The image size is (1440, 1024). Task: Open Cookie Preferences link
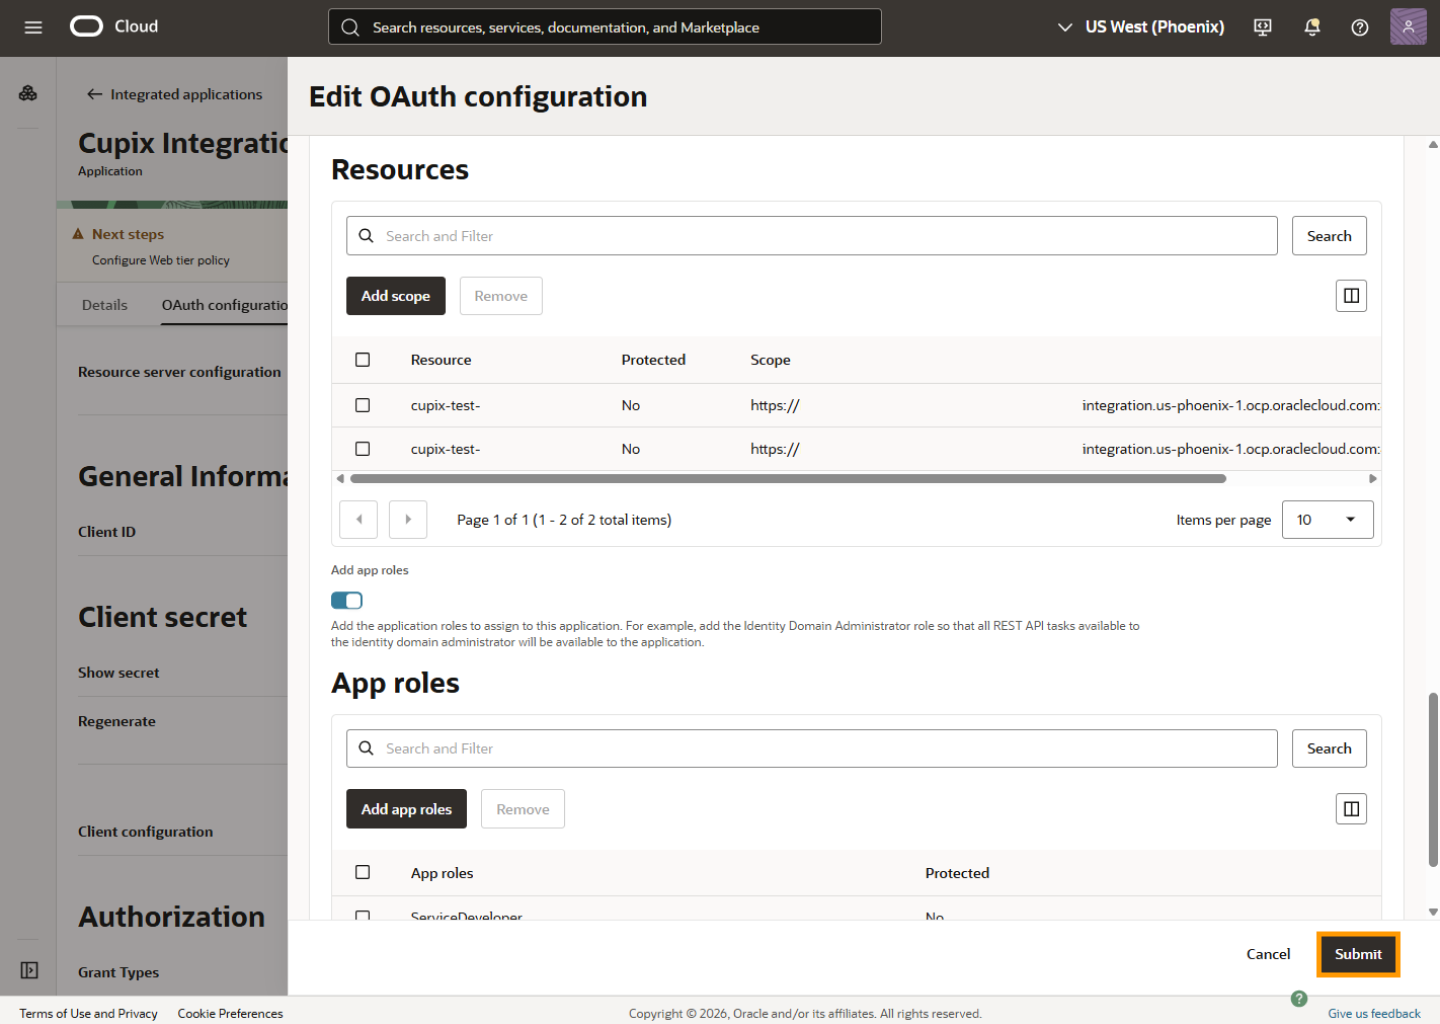[x=230, y=1013]
